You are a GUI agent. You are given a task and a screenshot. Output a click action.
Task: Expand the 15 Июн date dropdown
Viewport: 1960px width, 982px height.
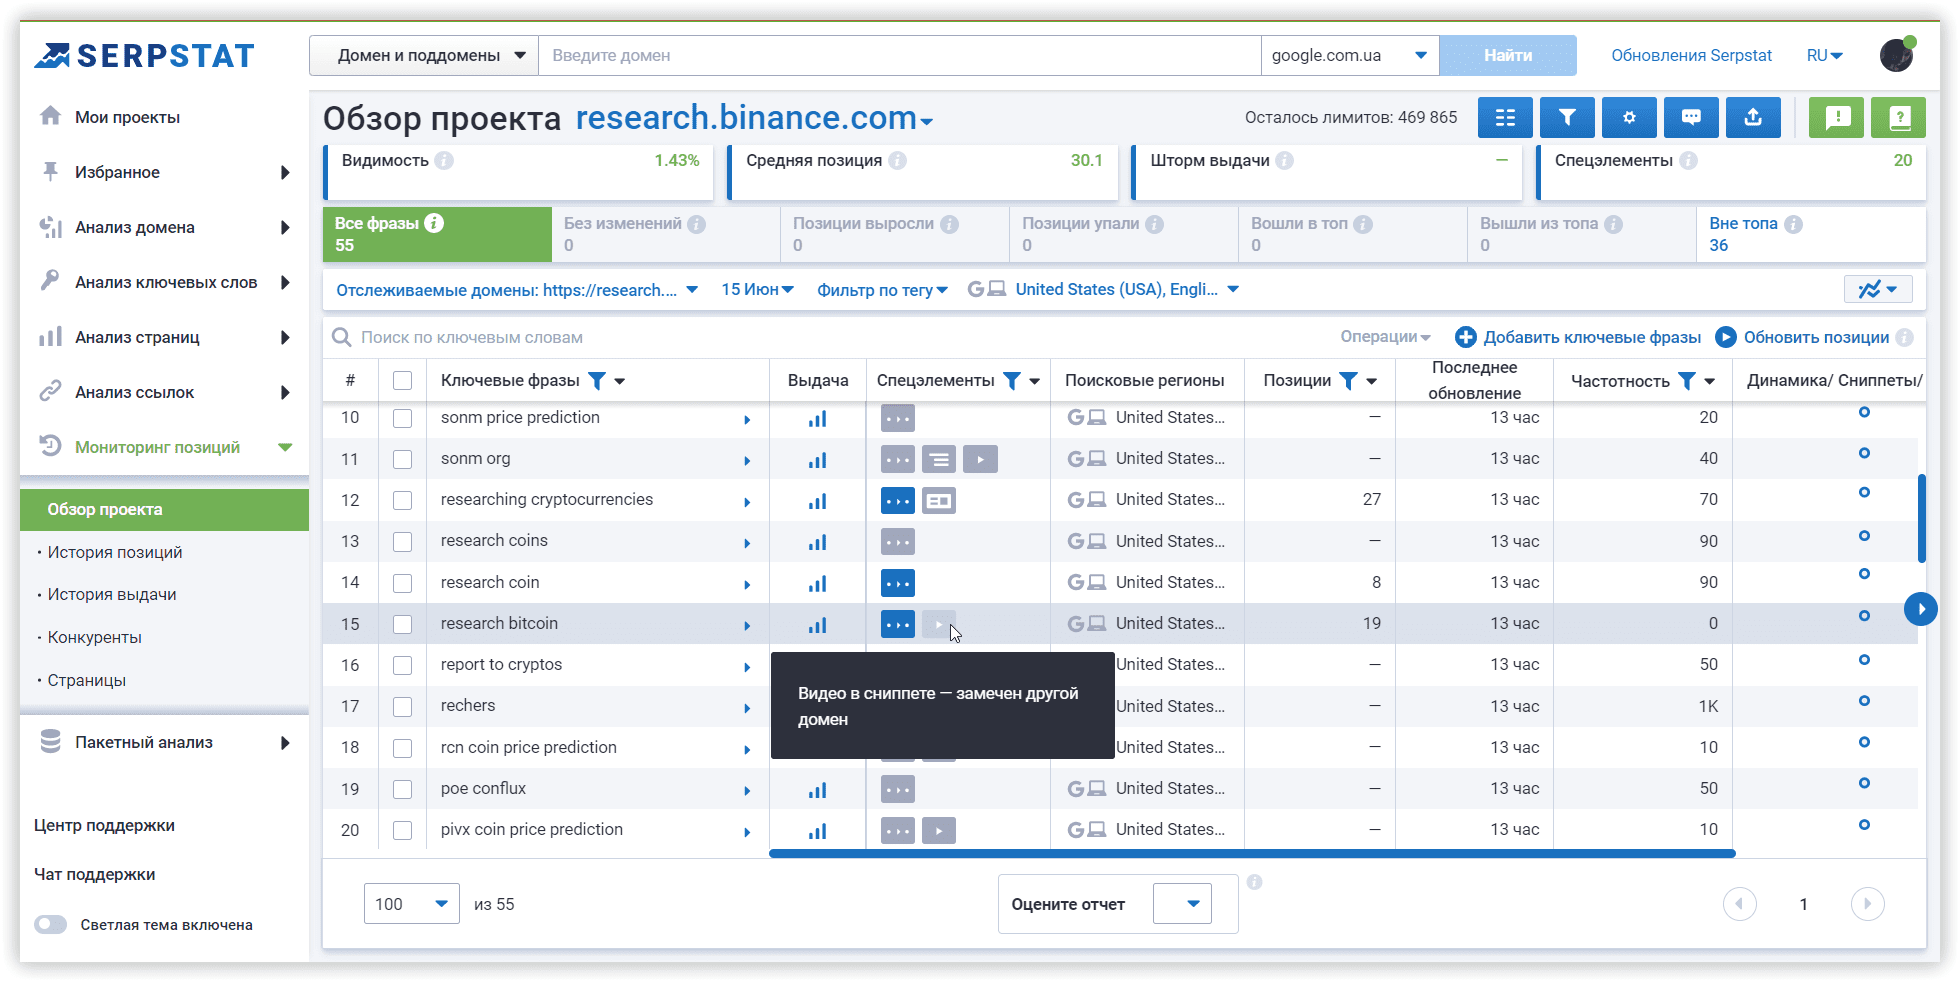tap(757, 290)
